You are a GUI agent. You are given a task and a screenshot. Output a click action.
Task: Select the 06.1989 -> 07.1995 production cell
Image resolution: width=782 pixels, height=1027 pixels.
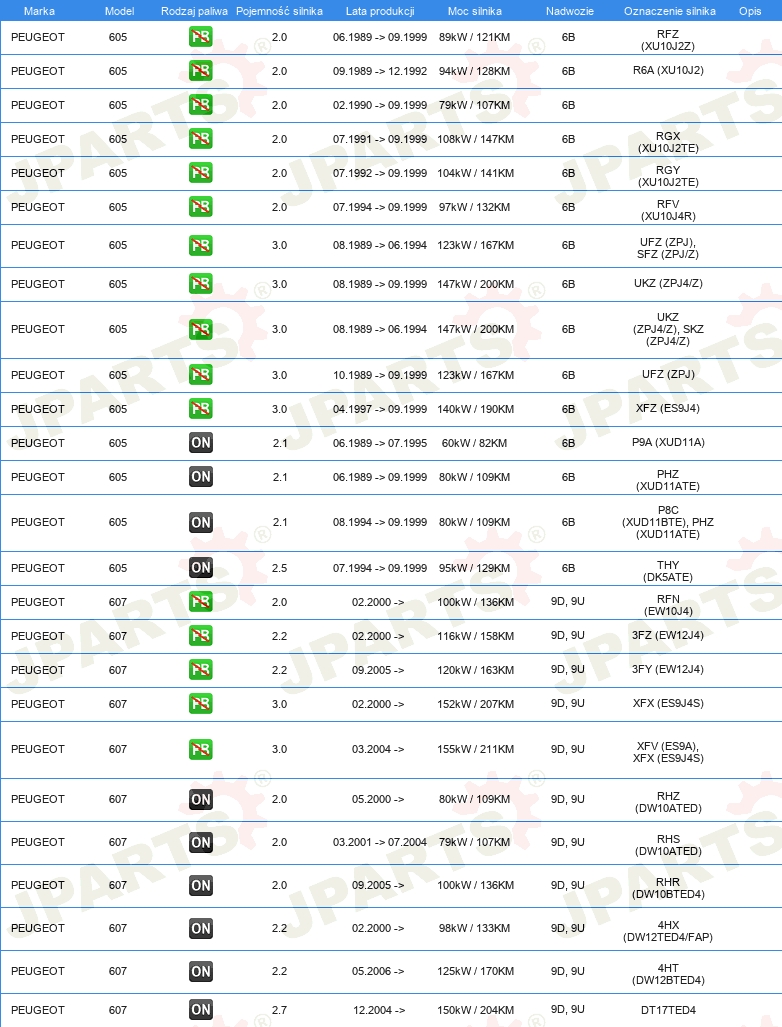[x=380, y=443]
